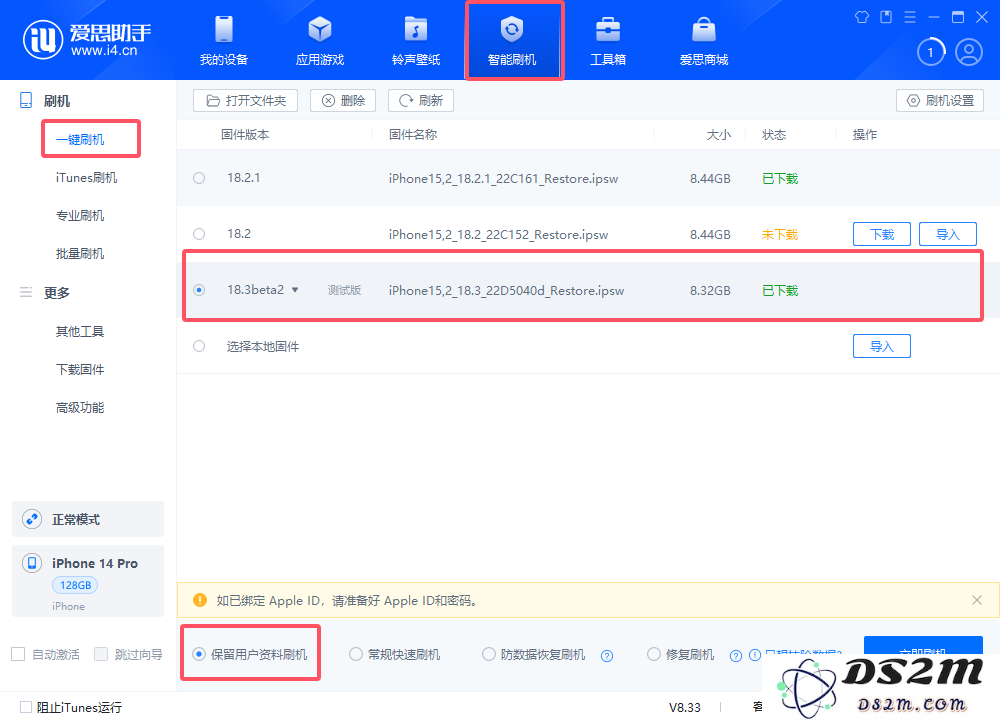This screenshot has height=722, width=1000.
Task: Click the feedback bookmark icon in title bar
Action: [x=886, y=17]
